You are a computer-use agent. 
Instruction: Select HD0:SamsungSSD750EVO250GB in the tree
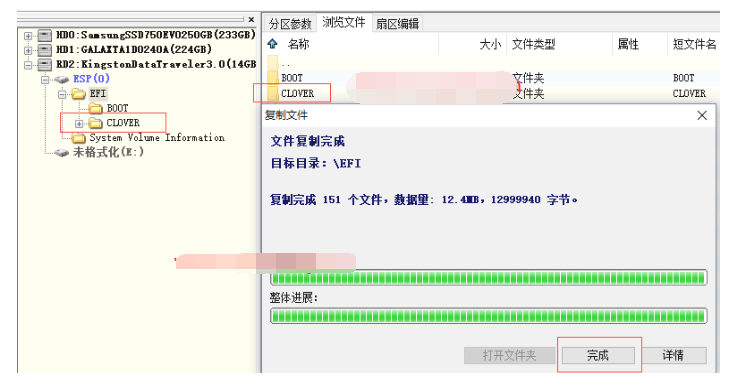156,35
